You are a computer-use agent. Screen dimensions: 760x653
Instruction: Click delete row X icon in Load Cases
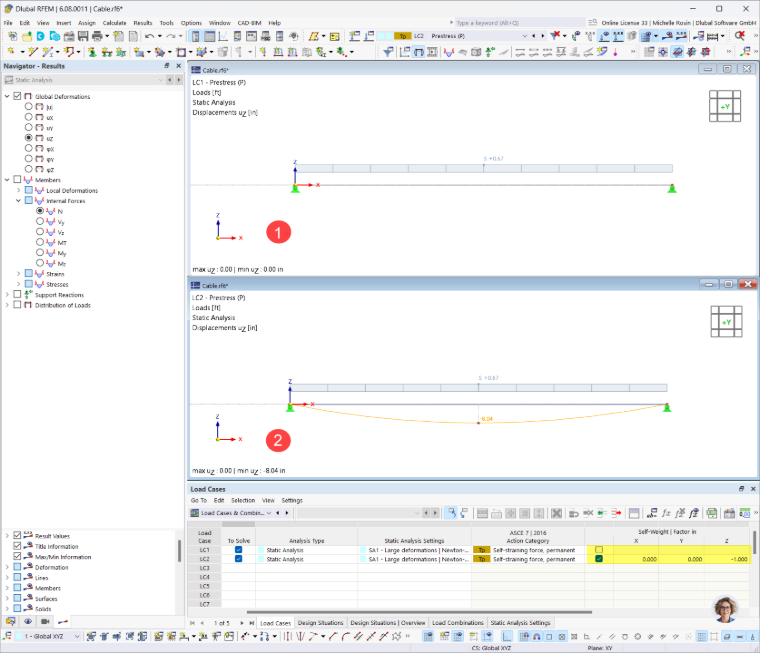[x=556, y=513]
